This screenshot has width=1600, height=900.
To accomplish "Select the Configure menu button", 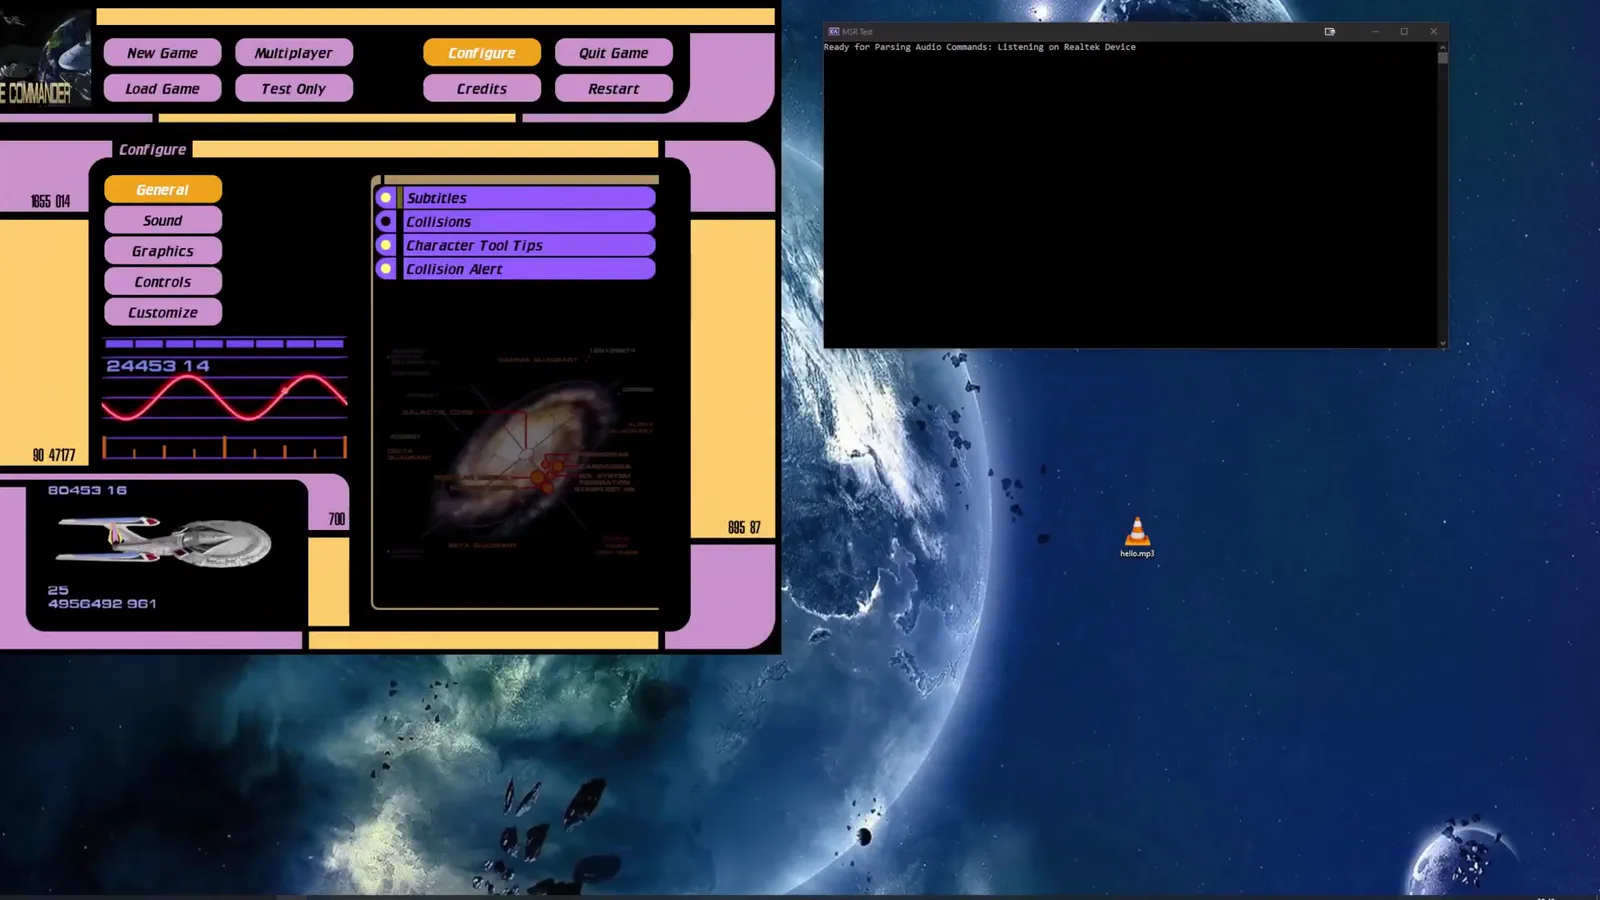I will tap(482, 52).
